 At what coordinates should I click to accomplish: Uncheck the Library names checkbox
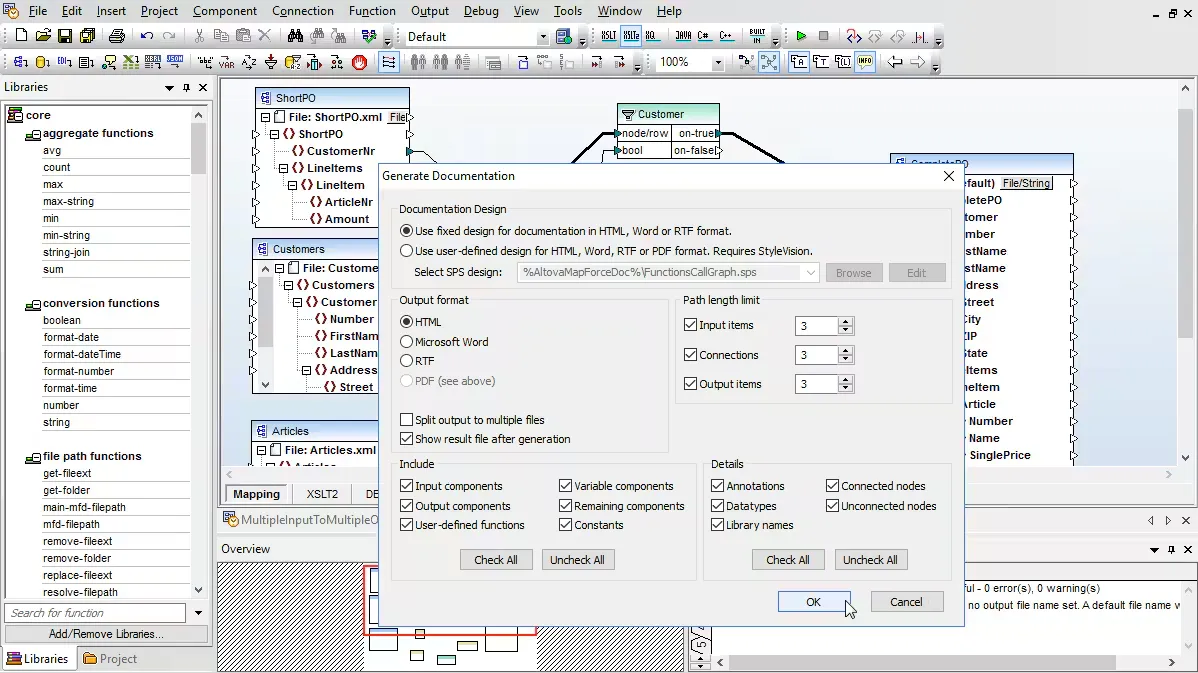717,525
